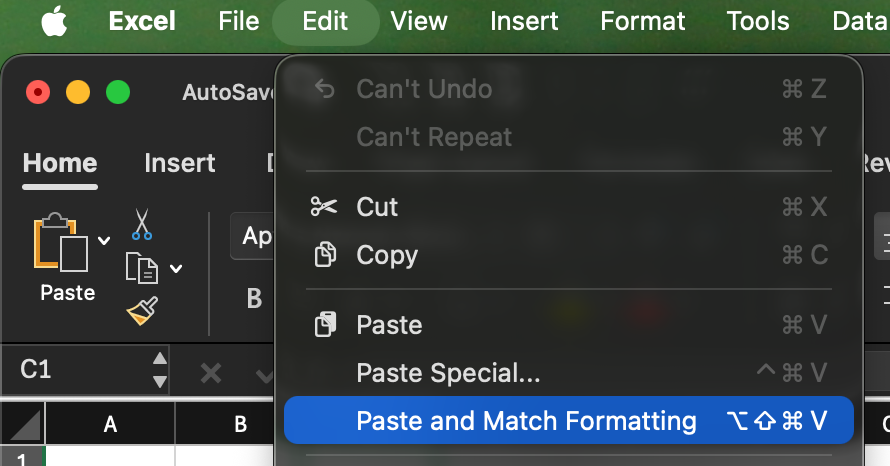This screenshot has width=890, height=466.
Task: Expand the Copy options dropdown arrow
Action: [177, 268]
